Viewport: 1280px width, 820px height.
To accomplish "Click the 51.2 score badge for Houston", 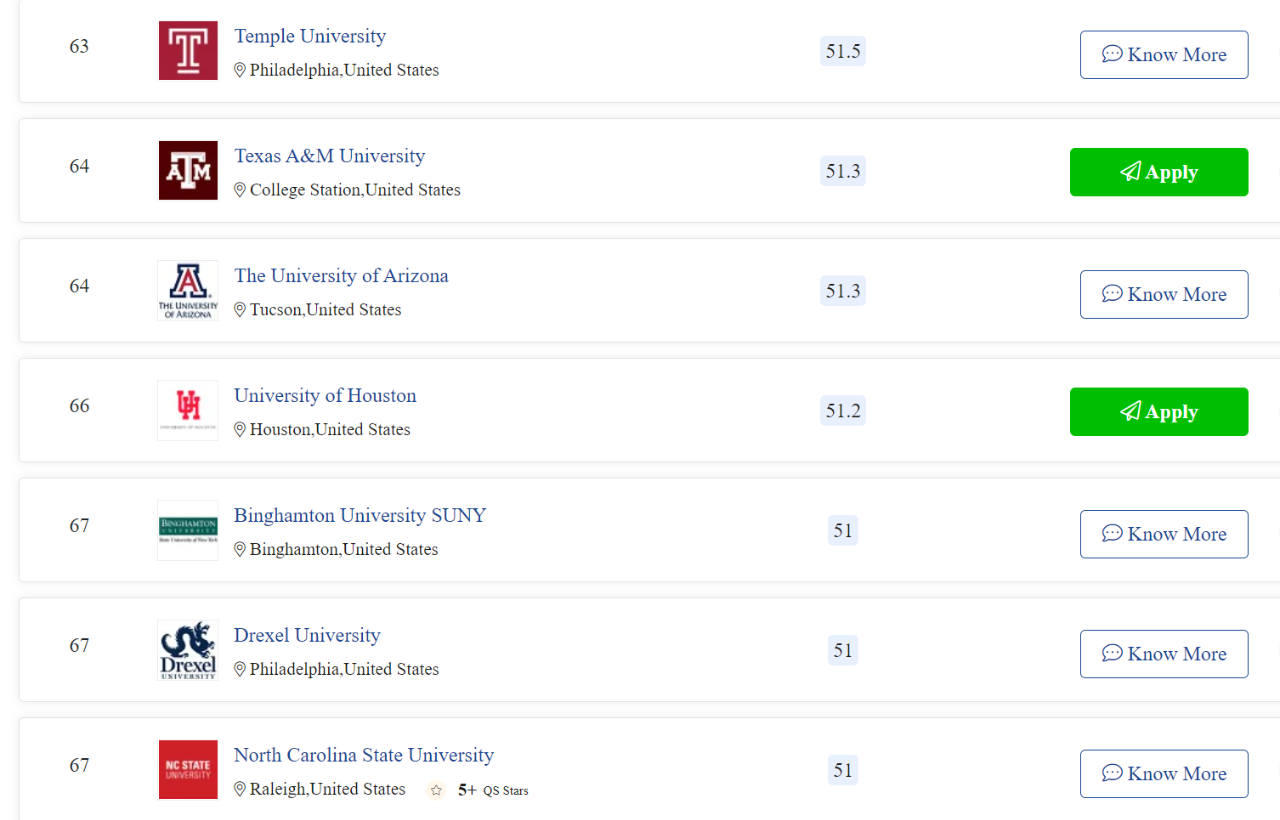I will coord(843,411).
